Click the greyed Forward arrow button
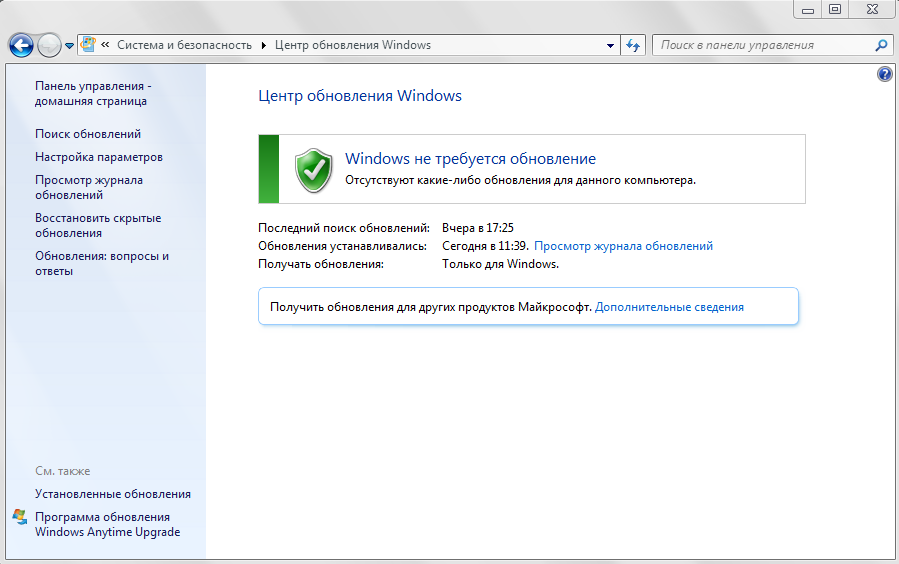Image resolution: width=899 pixels, height=564 pixels. [x=49, y=45]
